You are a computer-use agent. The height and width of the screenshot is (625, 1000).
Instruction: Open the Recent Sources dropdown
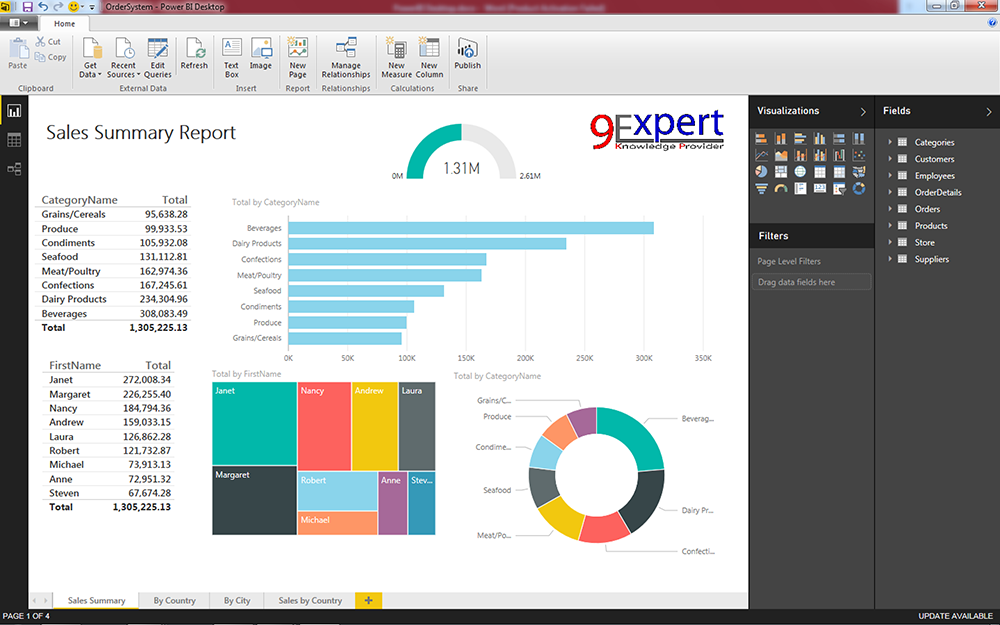click(123, 58)
